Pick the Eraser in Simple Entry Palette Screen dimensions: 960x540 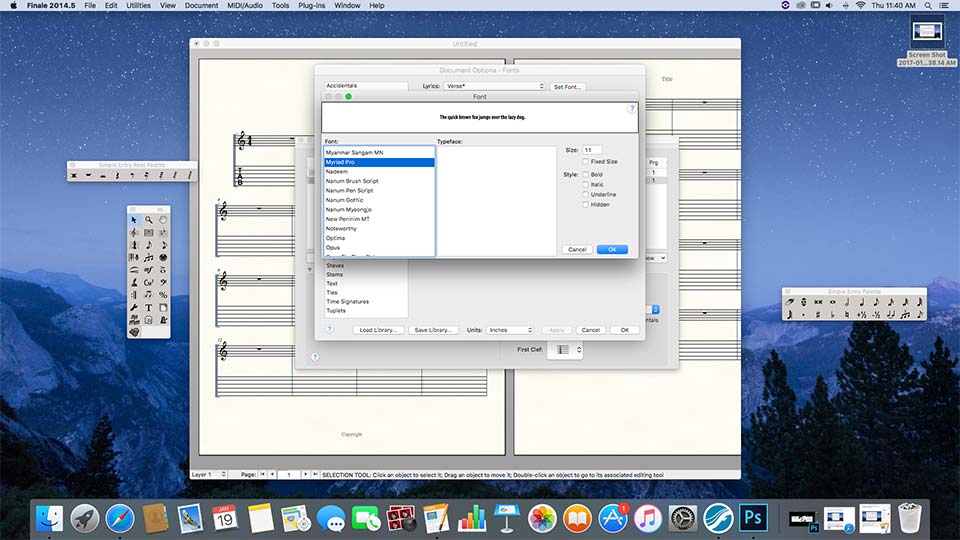790,302
